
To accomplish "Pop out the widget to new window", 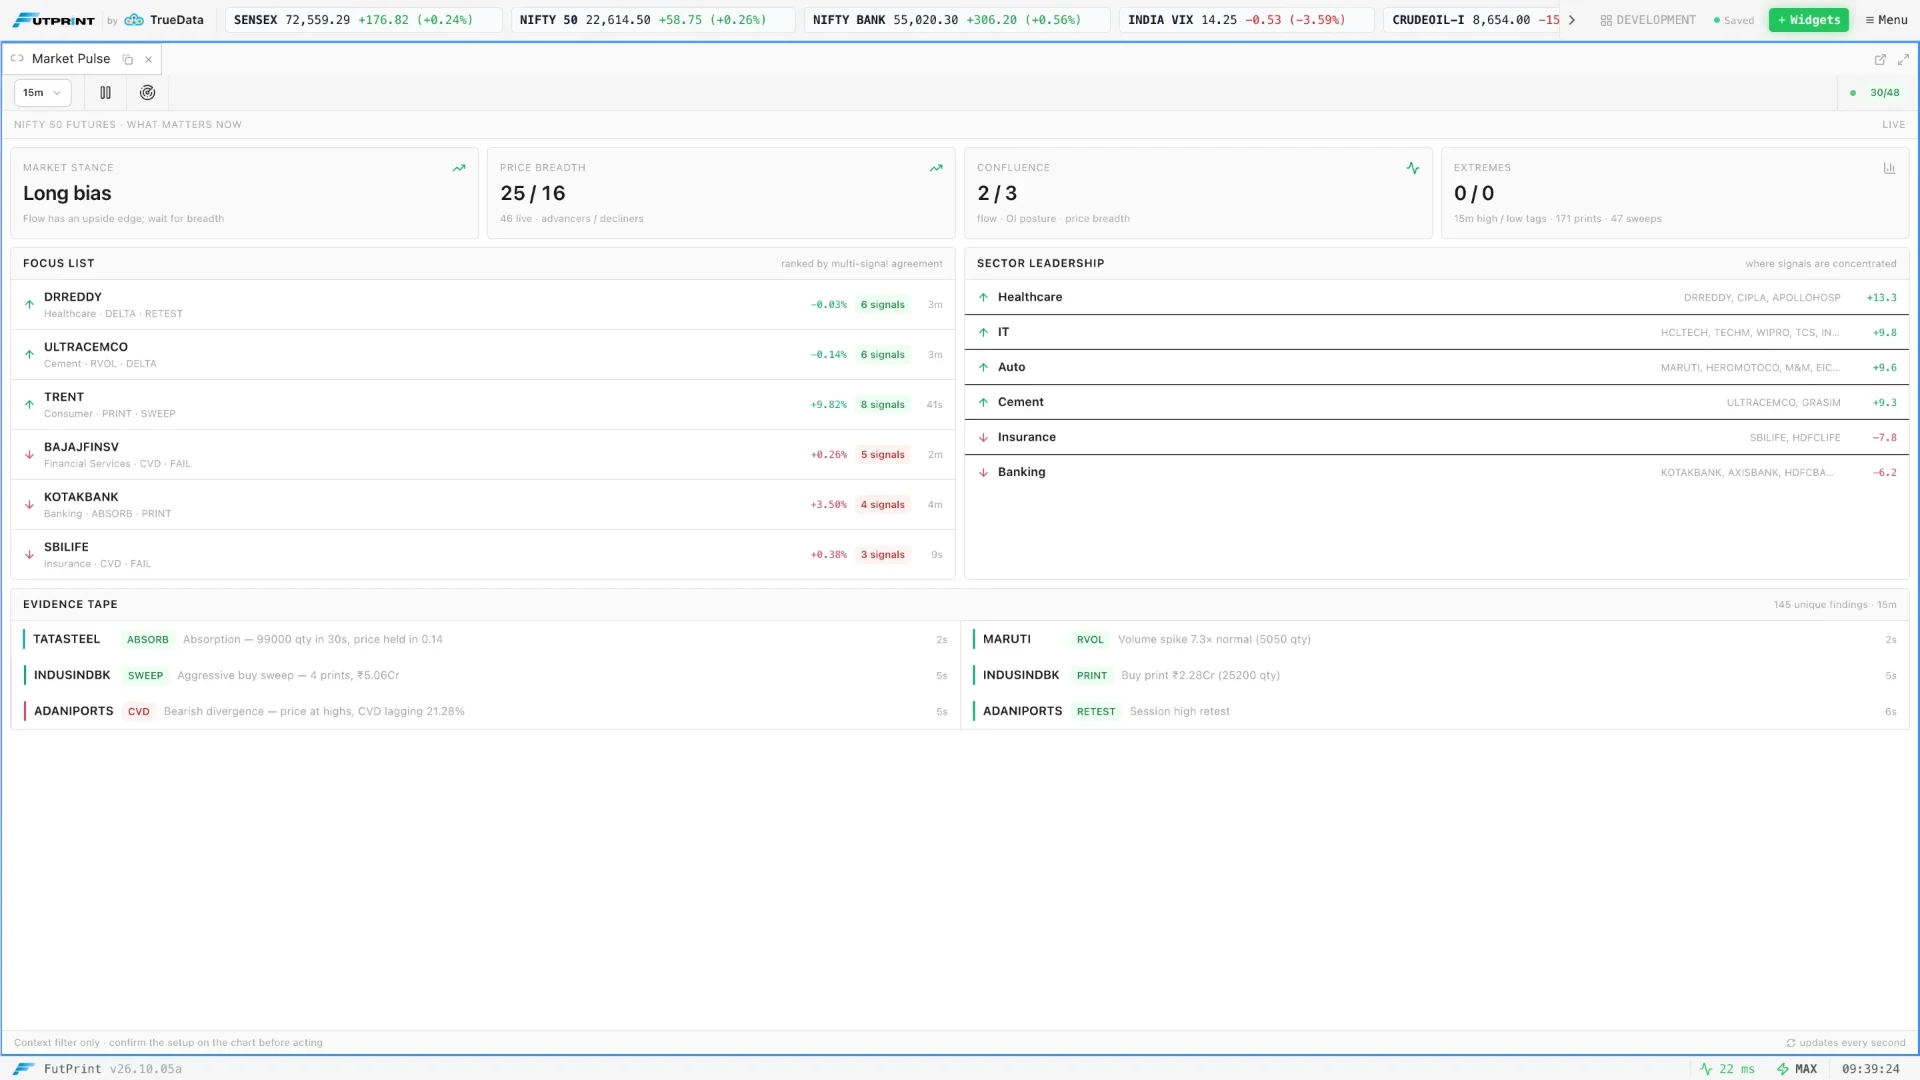I will 1880,60.
